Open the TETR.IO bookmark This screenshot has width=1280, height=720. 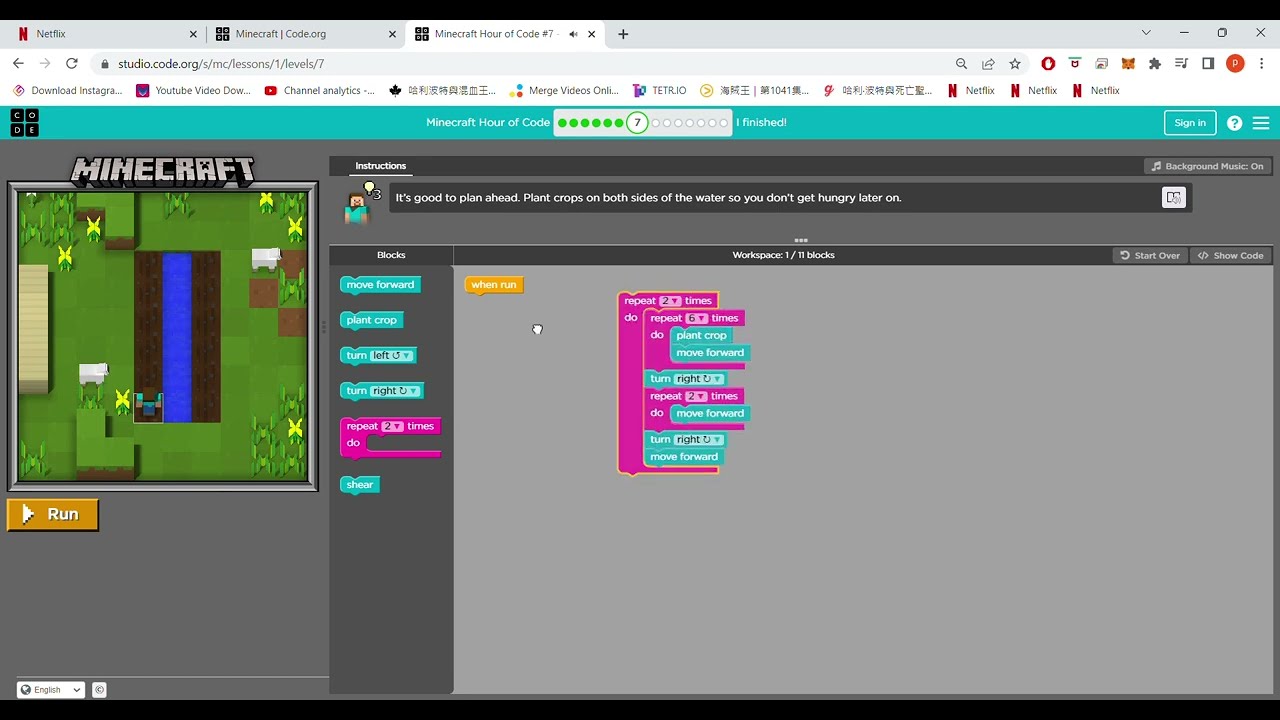[x=659, y=90]
